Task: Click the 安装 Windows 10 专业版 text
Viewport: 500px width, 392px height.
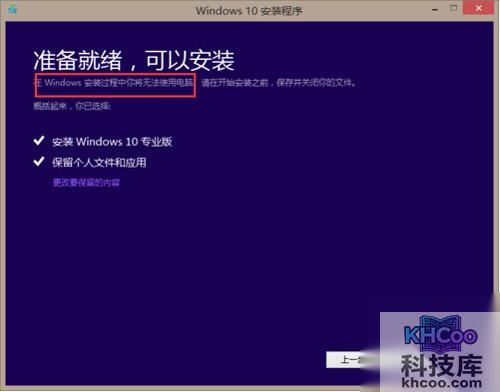Action: pos(112,142)
